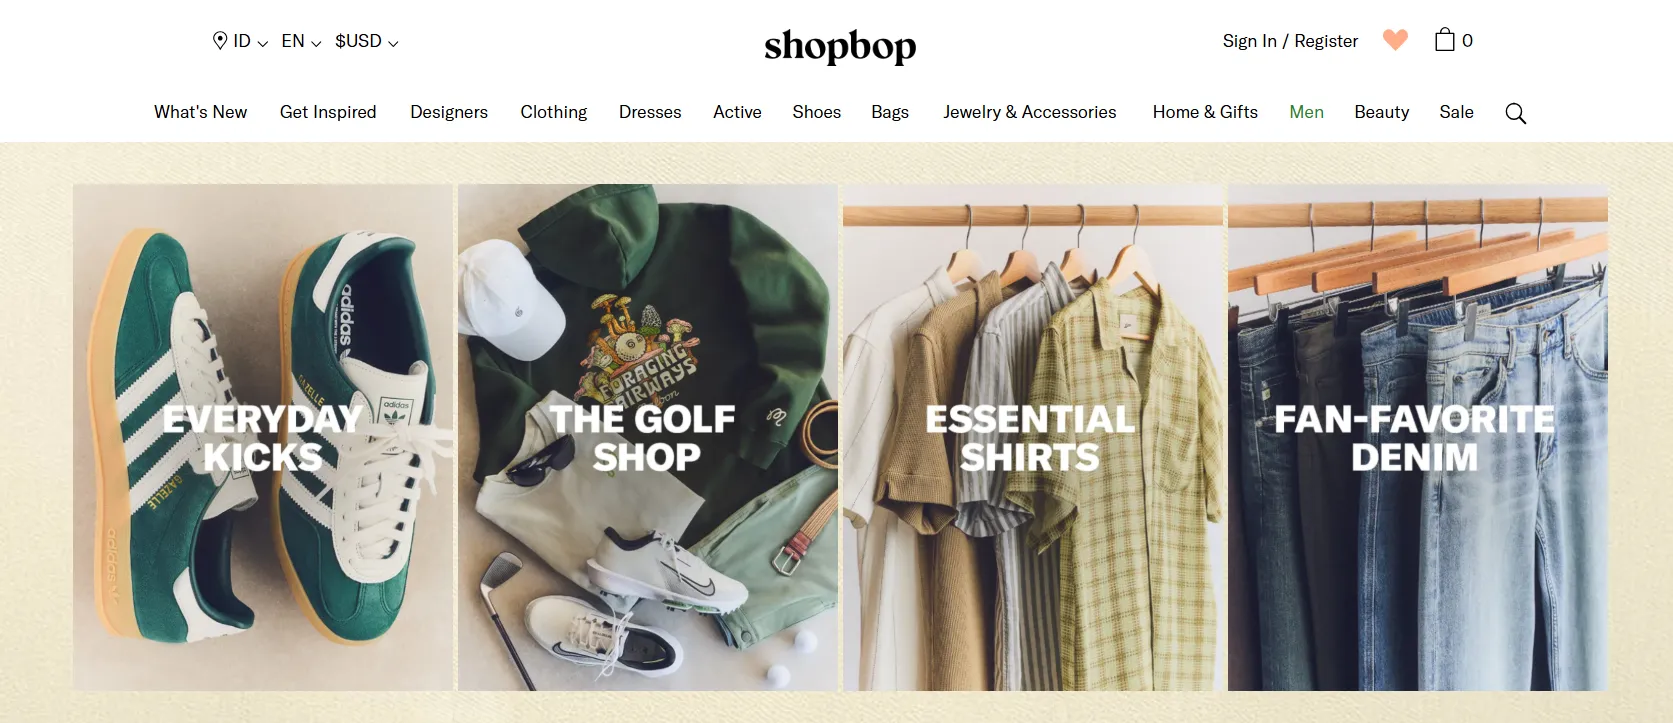The height and width of the screenshot is (723, 1673).
Task: View wishlist via the heart icon
Action: 1395,40
